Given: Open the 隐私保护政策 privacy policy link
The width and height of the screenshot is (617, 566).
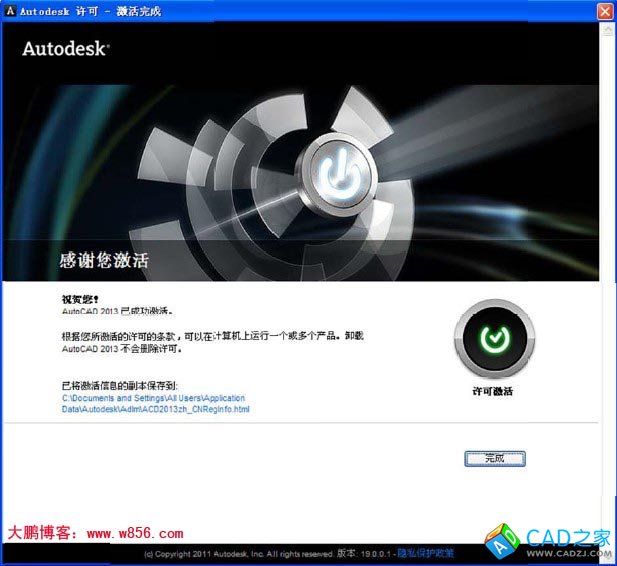Looking at the screenshot, I should [425, 553].
